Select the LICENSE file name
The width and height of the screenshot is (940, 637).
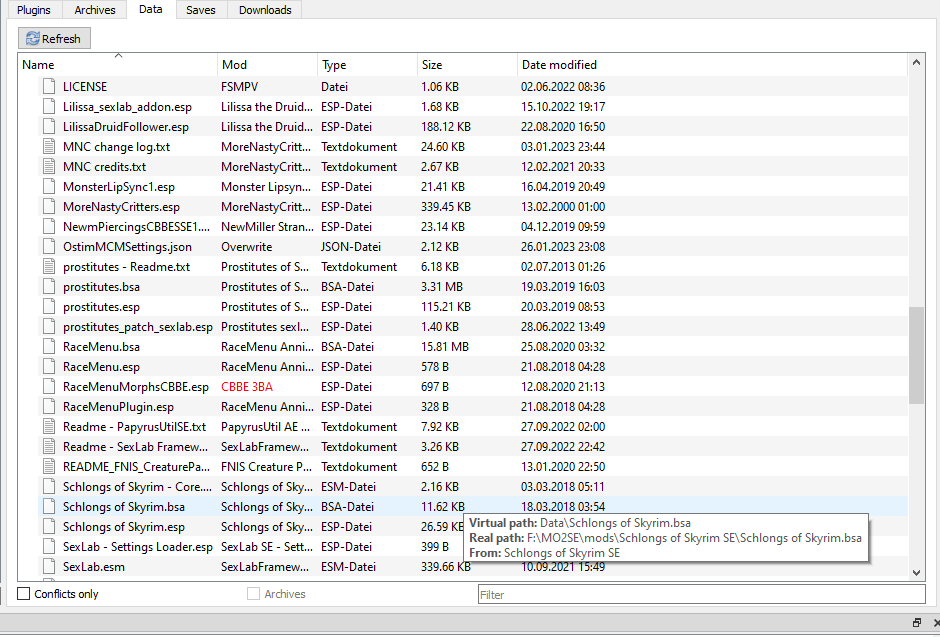point(85,86)
